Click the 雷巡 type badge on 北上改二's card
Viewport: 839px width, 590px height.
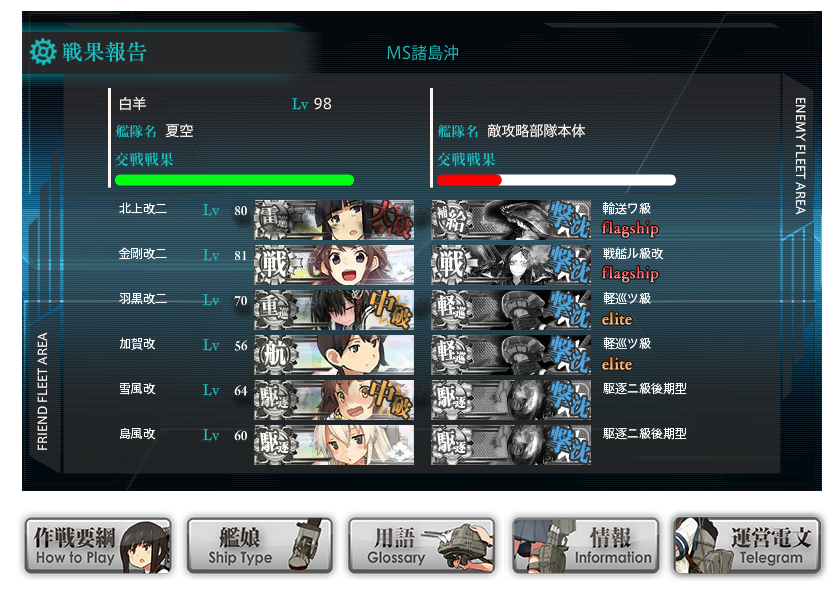pyautogui.click(x=274, y=220)
